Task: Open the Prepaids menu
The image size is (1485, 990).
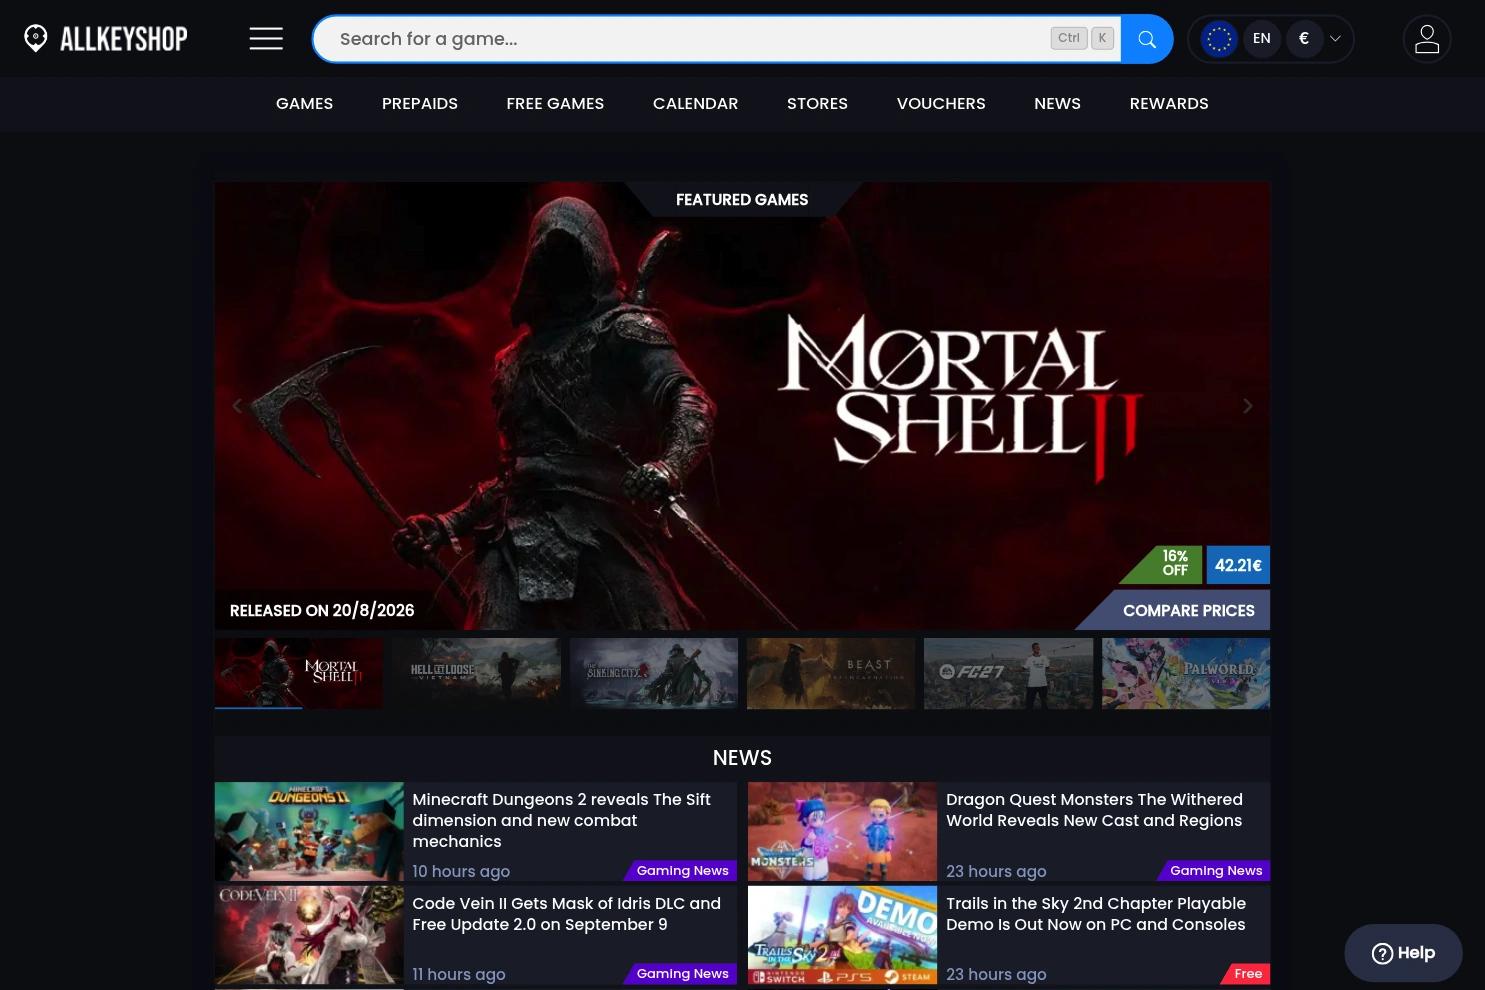Action: click(x=420, y=104)
